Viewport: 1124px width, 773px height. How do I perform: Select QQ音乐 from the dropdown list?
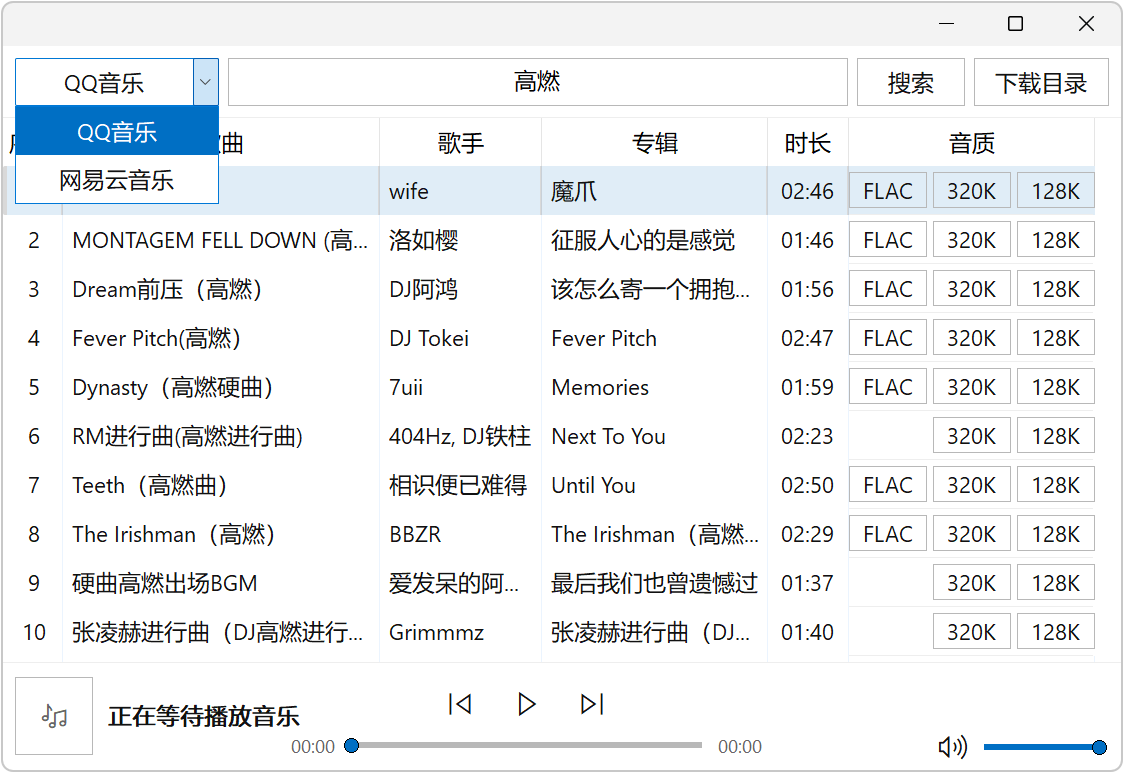click(117, 131)
